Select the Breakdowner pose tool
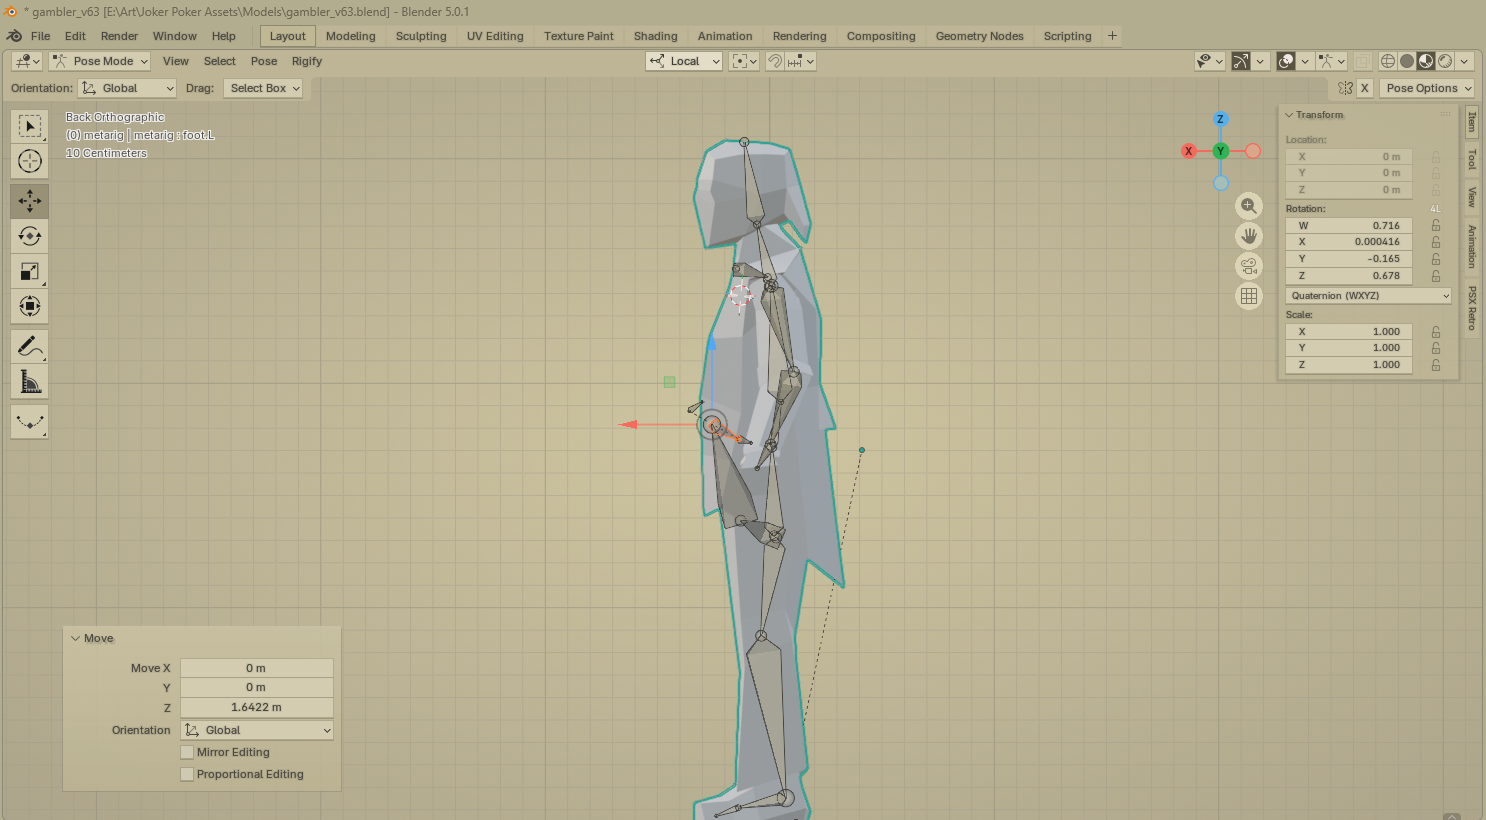Viewport: 1486px width, 820px height. [x=30, y=422]
